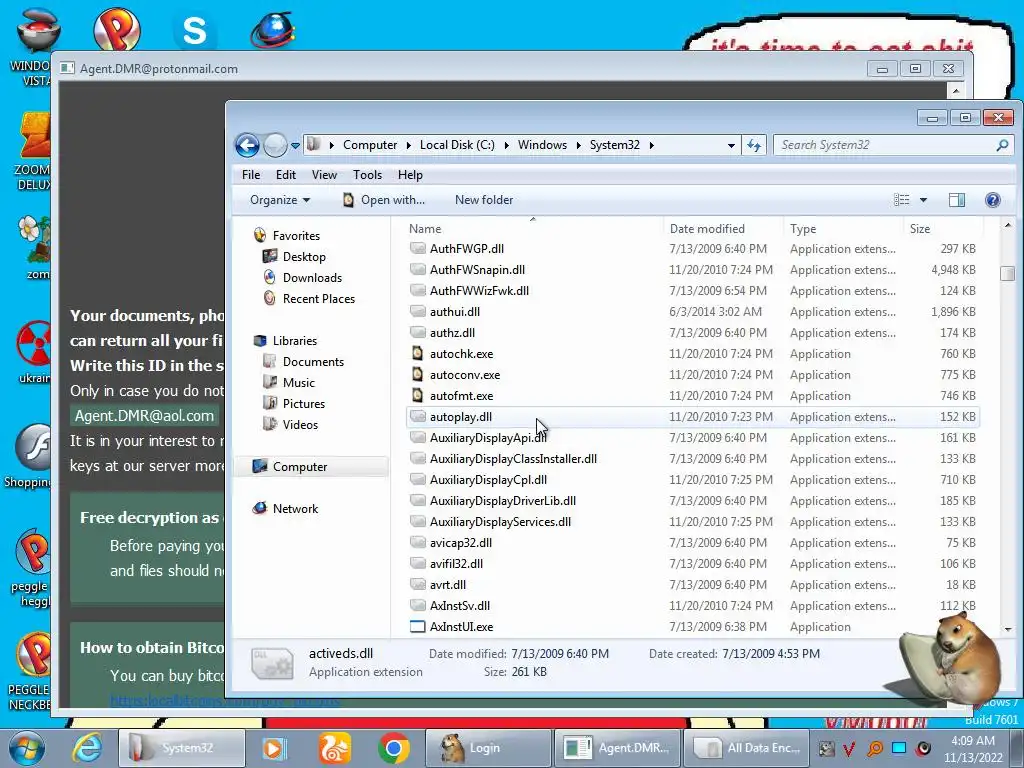Select the autoconv.exe file icon

pyautogui.click(x=417, y=375)
